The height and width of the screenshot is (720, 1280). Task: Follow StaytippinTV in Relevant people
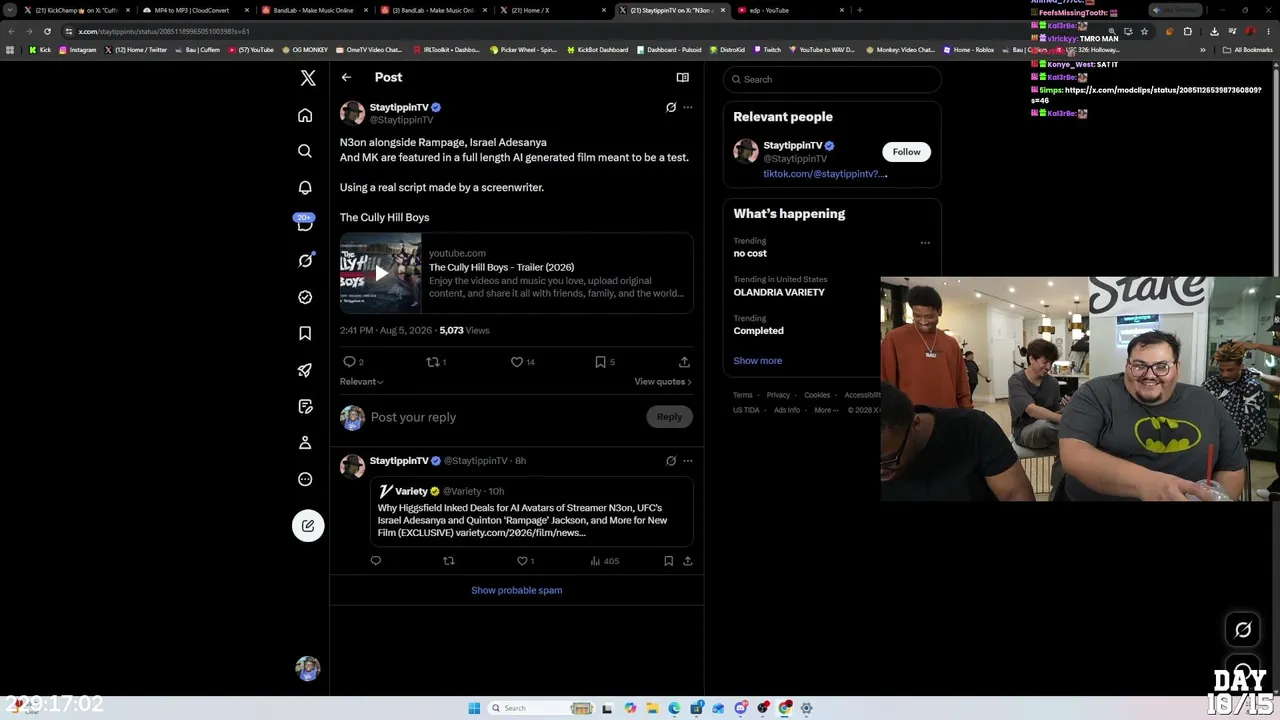(x=906, y=152)
